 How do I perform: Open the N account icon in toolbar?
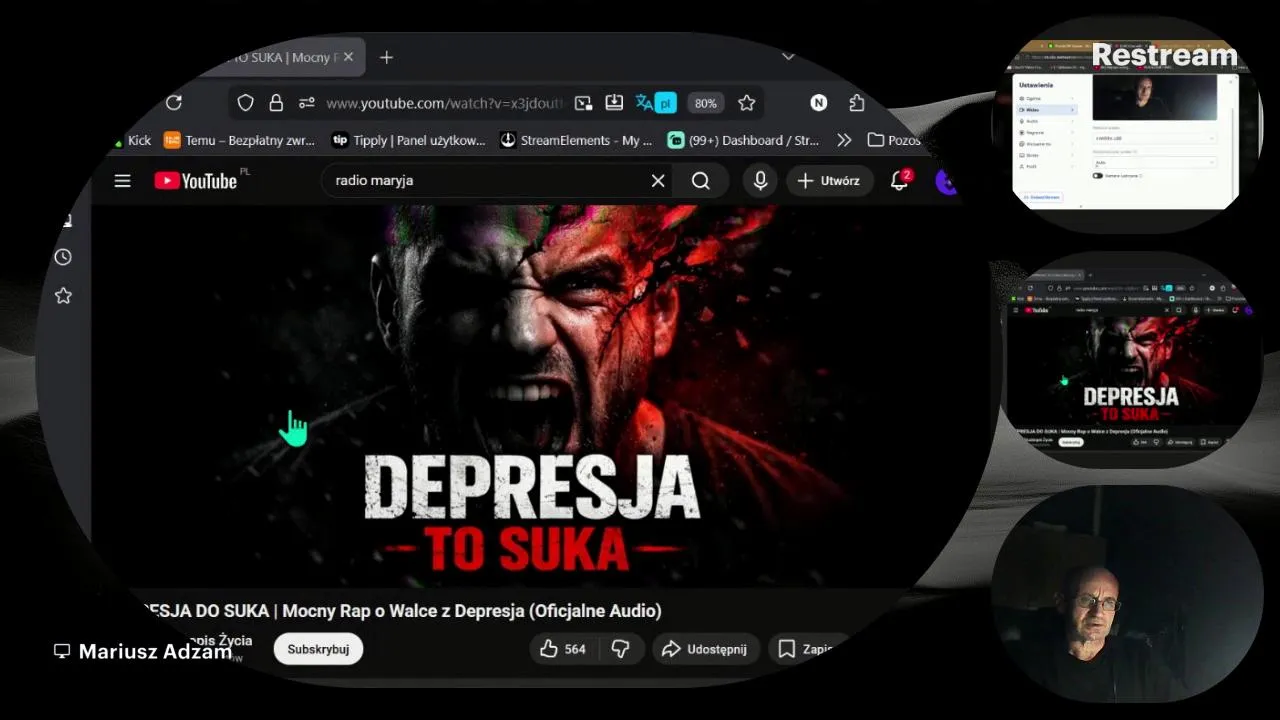point(819,103)
